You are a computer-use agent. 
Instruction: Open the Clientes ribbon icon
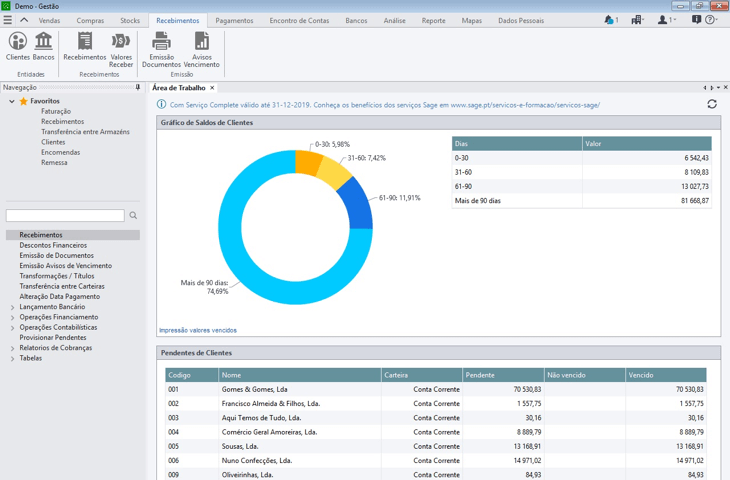[x=18, y=42]
